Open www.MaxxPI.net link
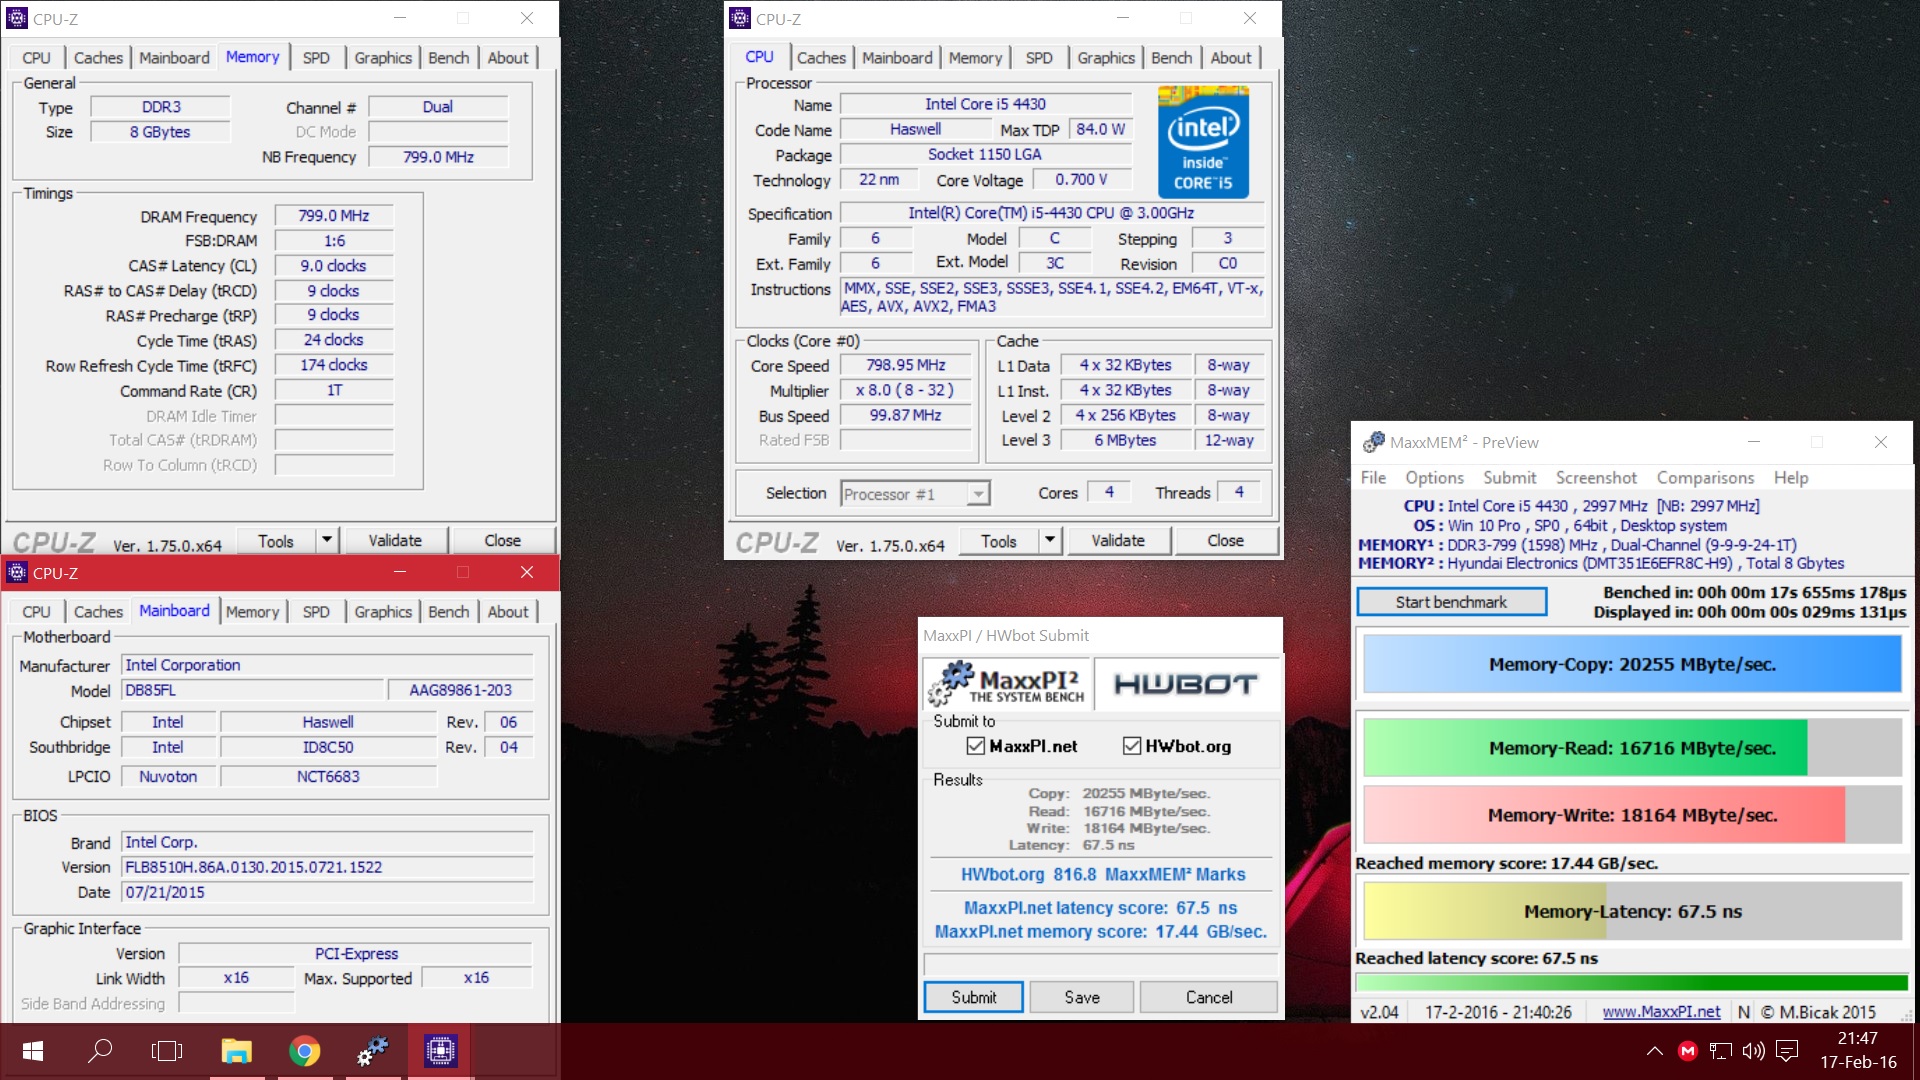Image resolution: width=1920 pixels, height=1080 pixels. (1661, 1012)
